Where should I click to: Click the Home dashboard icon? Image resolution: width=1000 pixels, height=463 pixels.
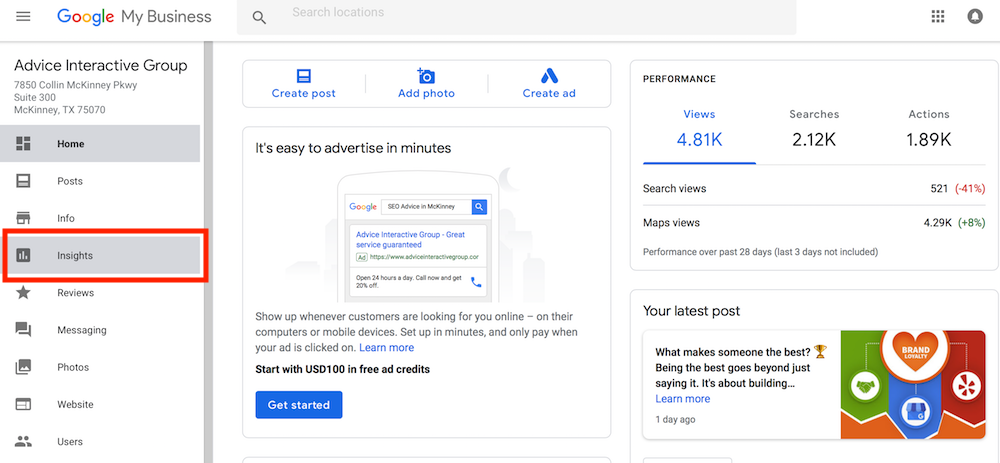tap(23, 143)
